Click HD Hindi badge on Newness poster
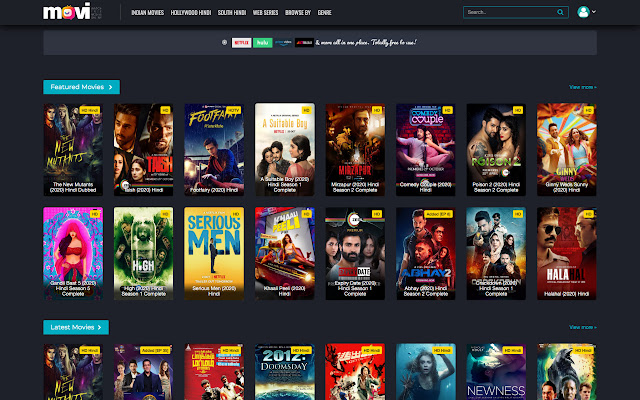The image size is (640, 400). (x=513, y=350)
